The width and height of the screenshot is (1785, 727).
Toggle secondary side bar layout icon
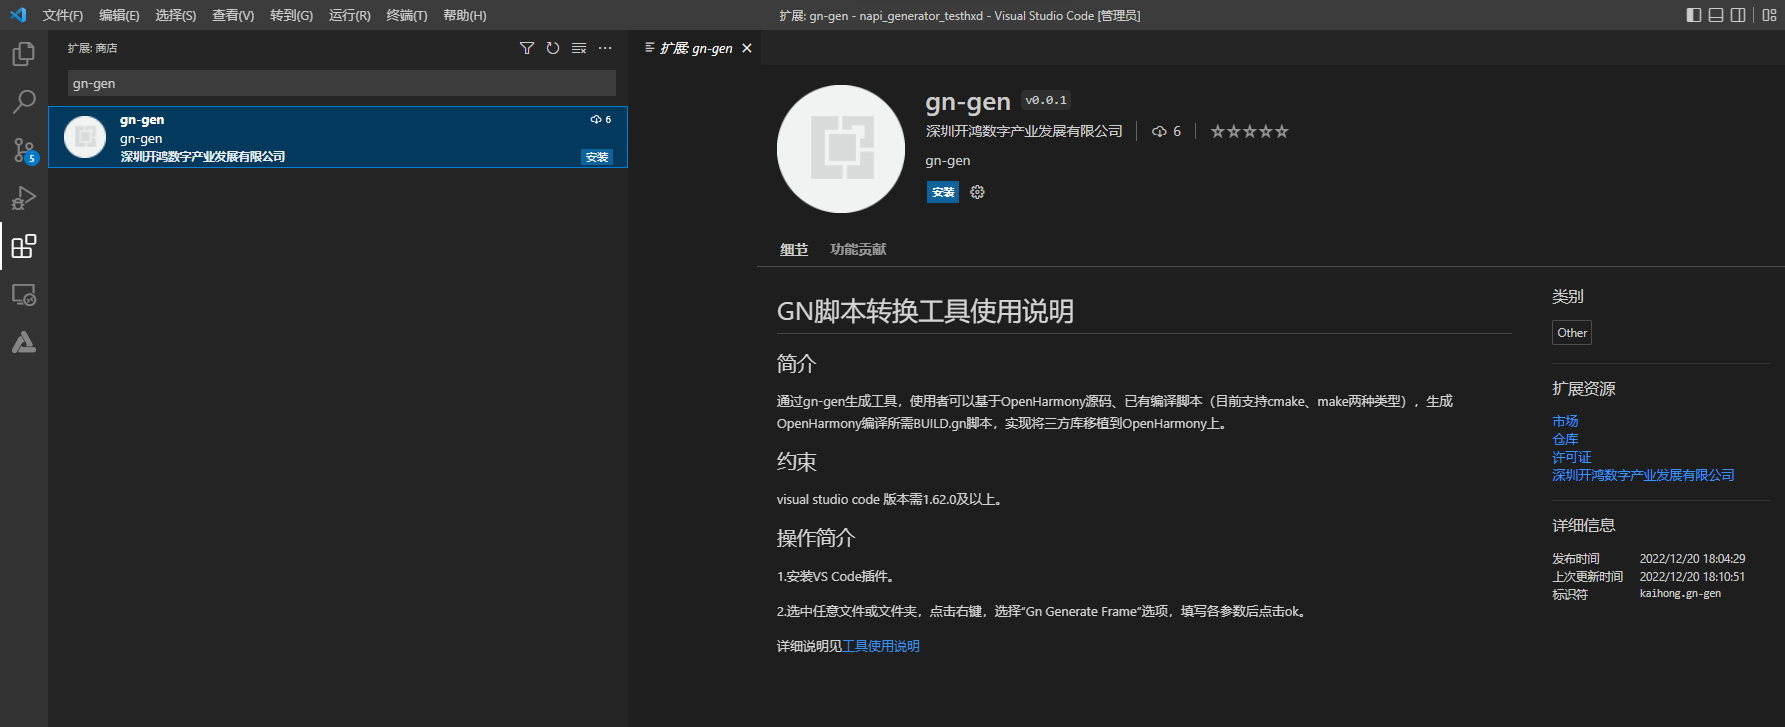tap(1738, 15)
